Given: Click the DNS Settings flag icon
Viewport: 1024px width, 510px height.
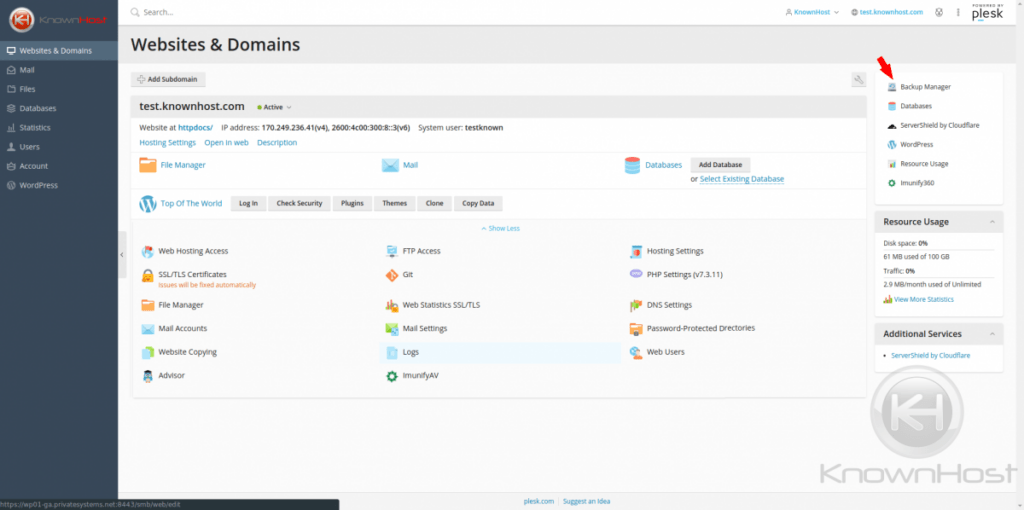Looking at the screenshot, I should [x=636, y=305].
